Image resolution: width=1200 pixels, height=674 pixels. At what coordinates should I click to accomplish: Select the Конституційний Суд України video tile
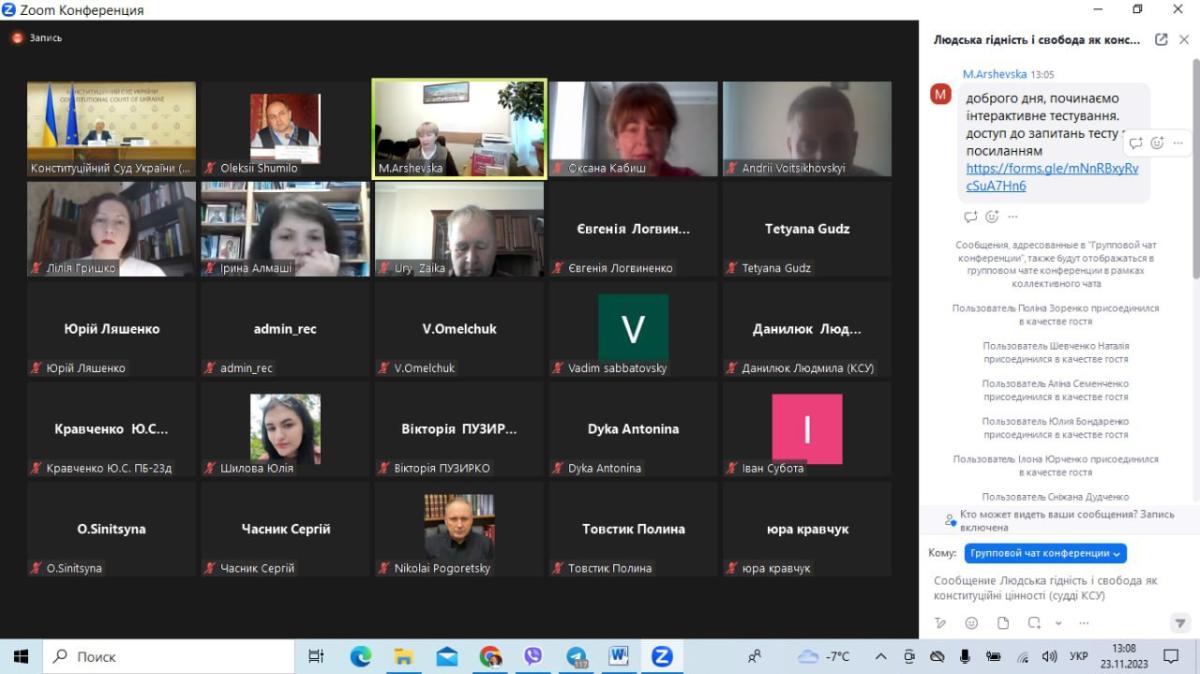[111, 129]
